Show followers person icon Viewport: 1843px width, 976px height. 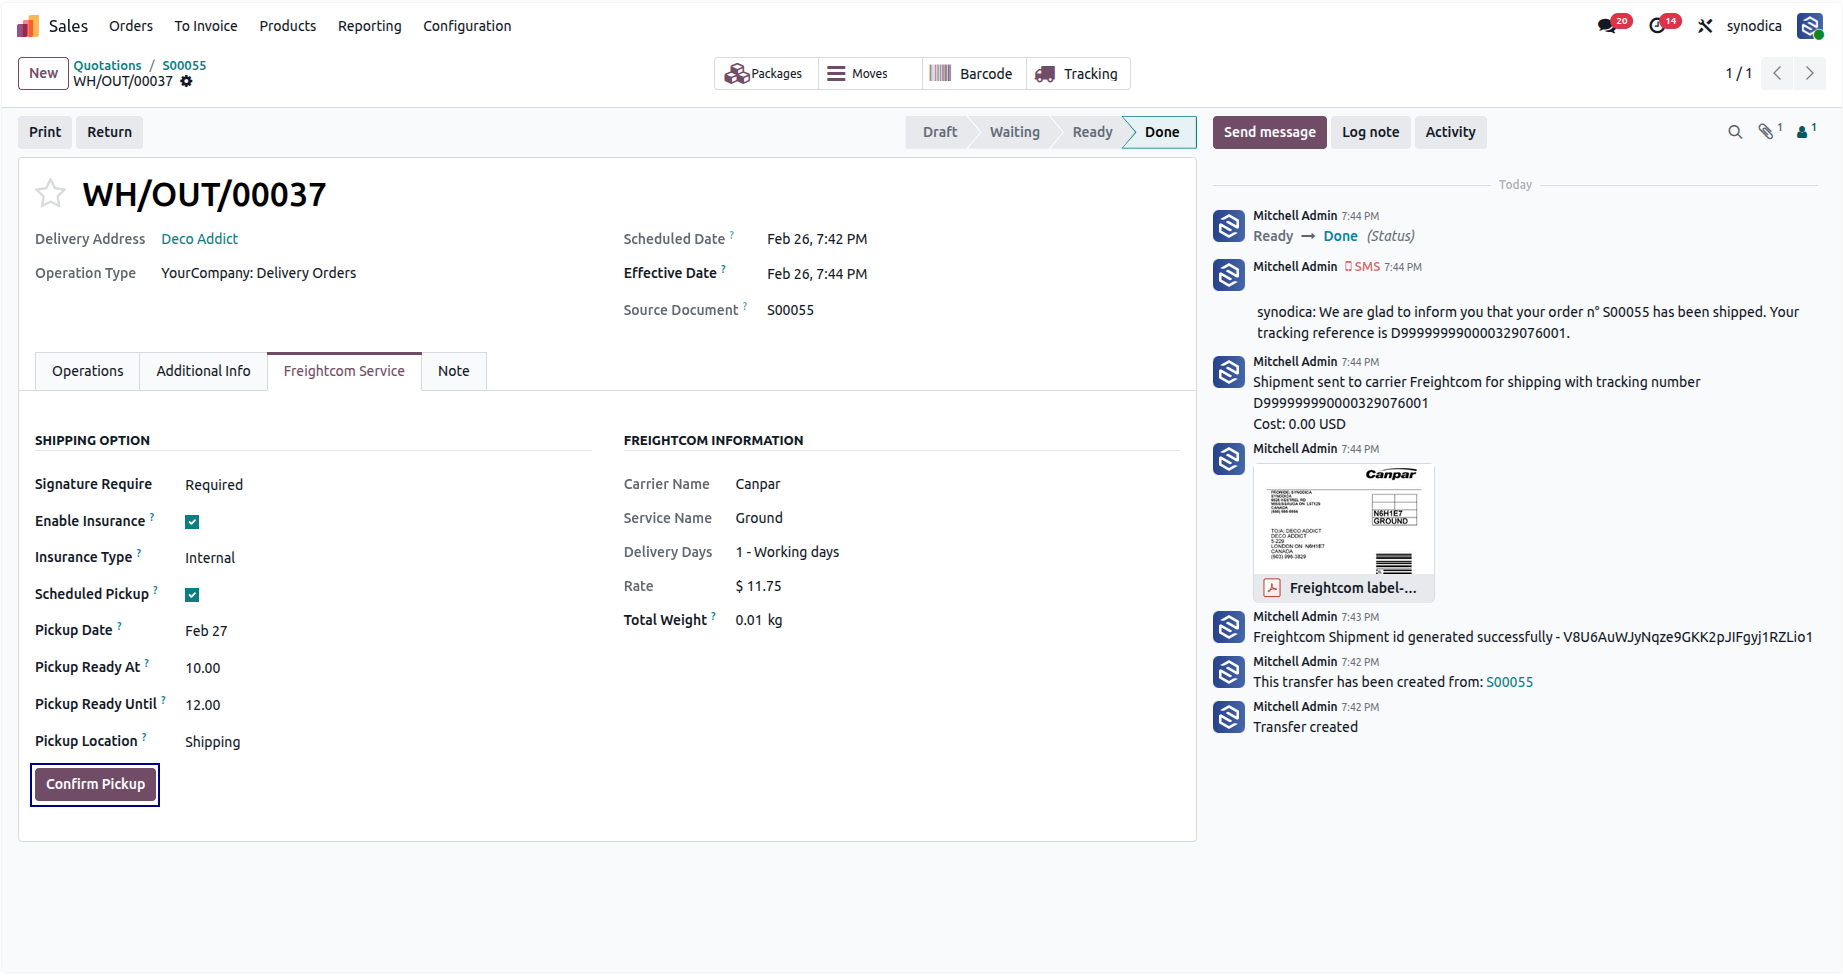1804,132
